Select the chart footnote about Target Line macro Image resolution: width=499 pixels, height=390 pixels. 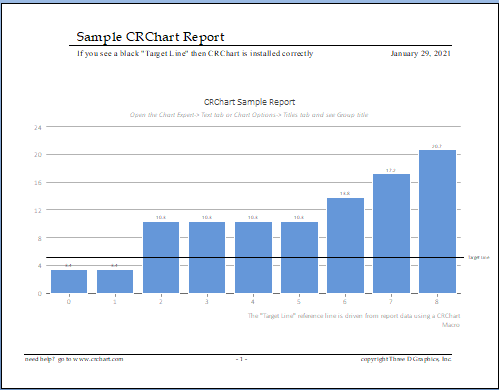[x=354, y=320]
